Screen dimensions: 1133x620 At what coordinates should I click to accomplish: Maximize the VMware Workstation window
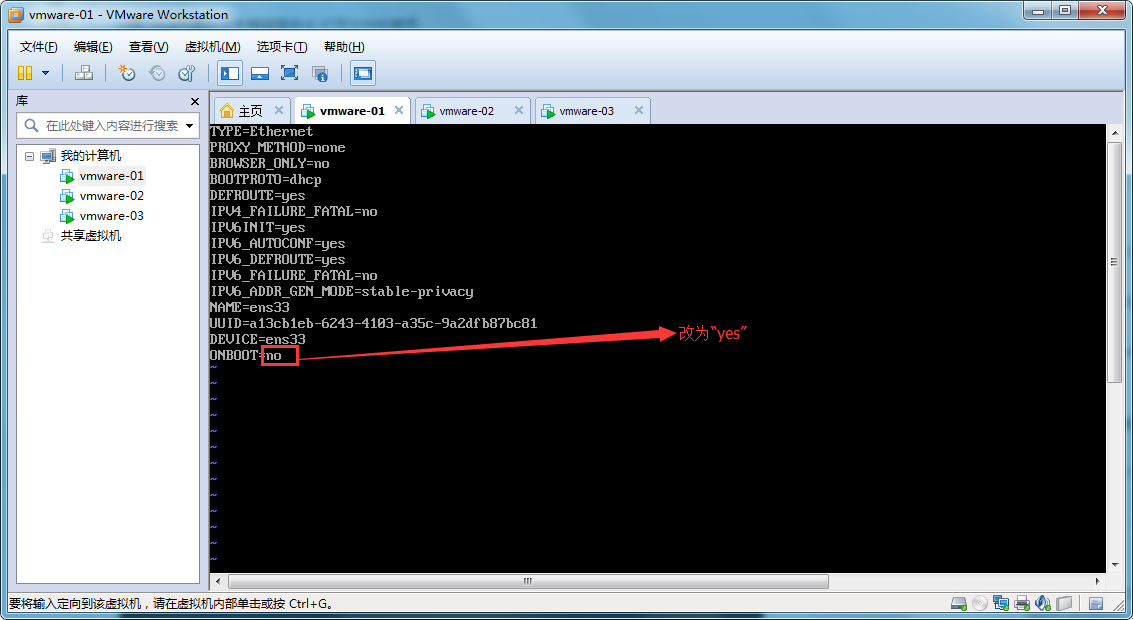(1064, 11)
